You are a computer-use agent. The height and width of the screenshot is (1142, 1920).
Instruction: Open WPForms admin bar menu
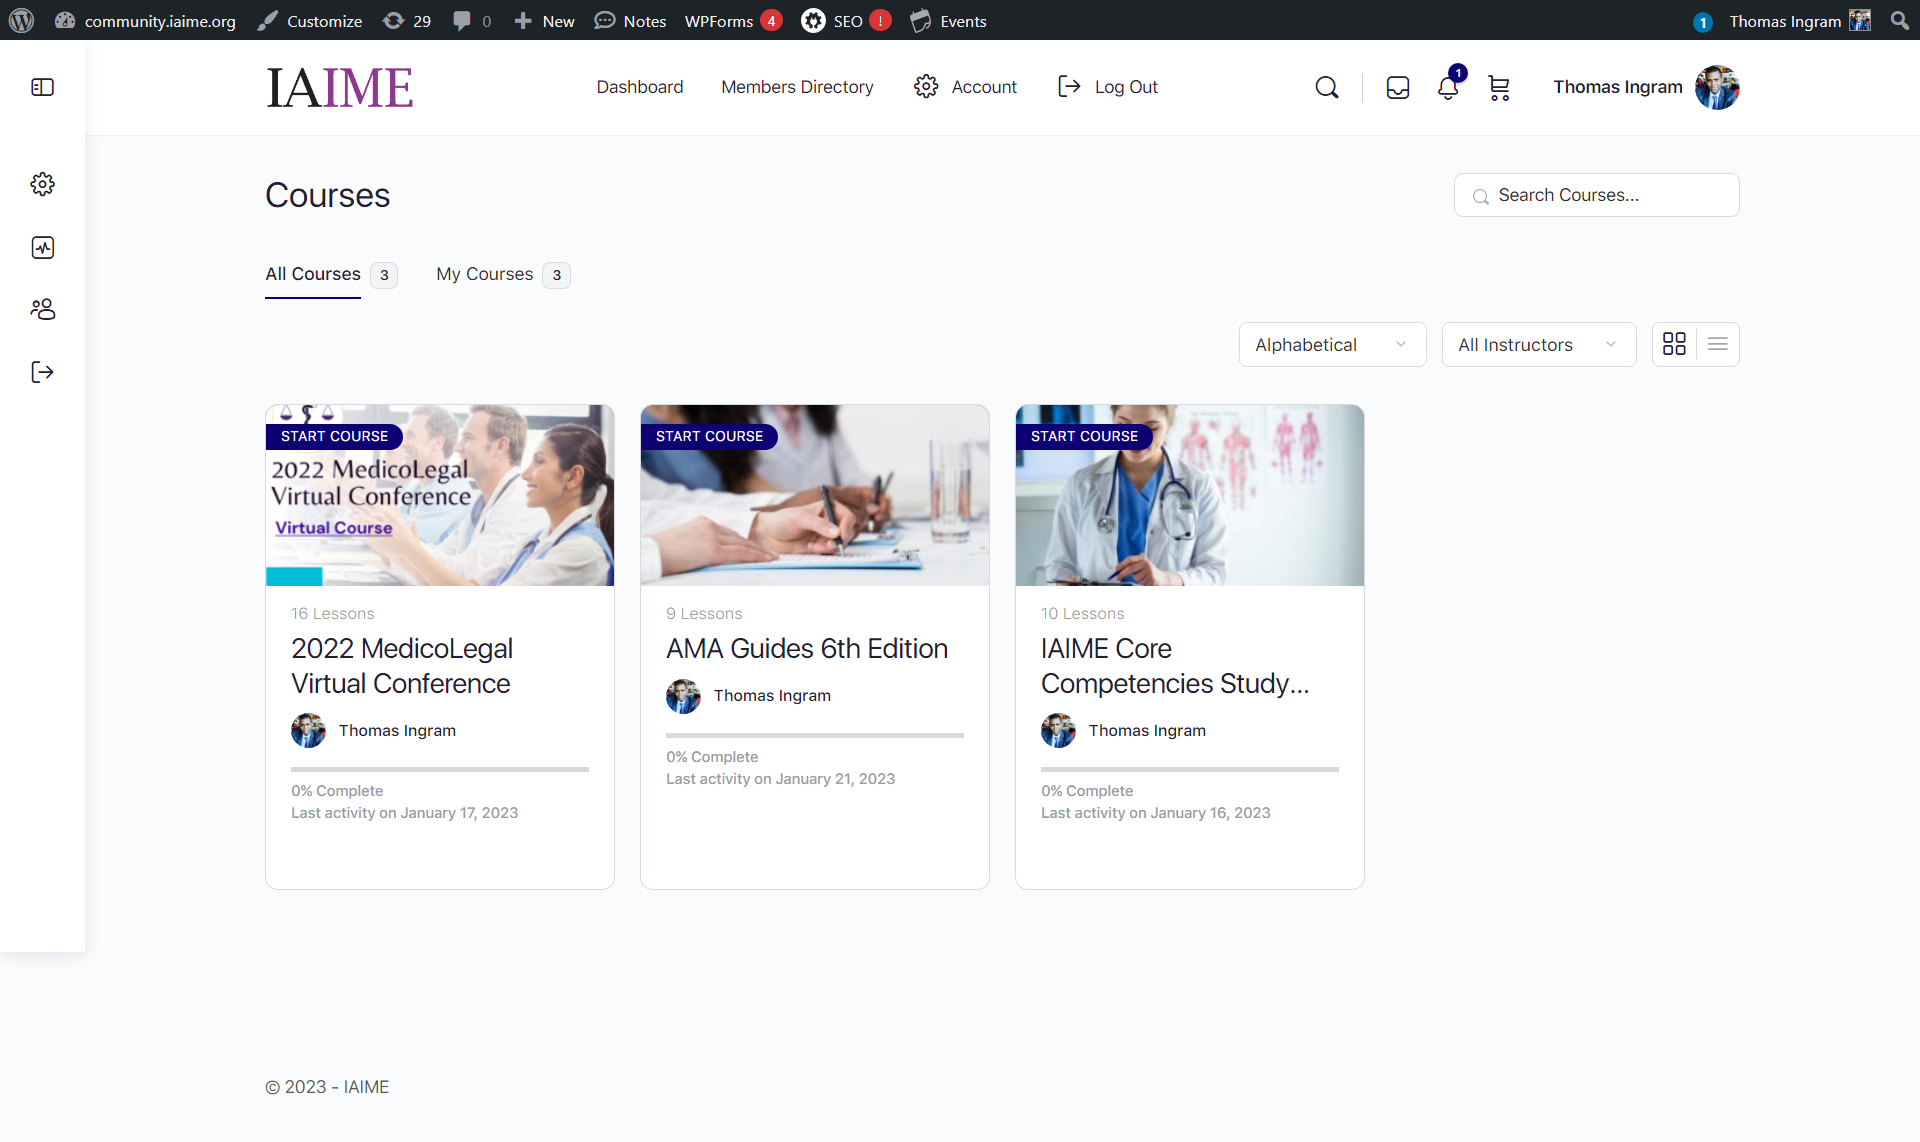pos(732,21)
